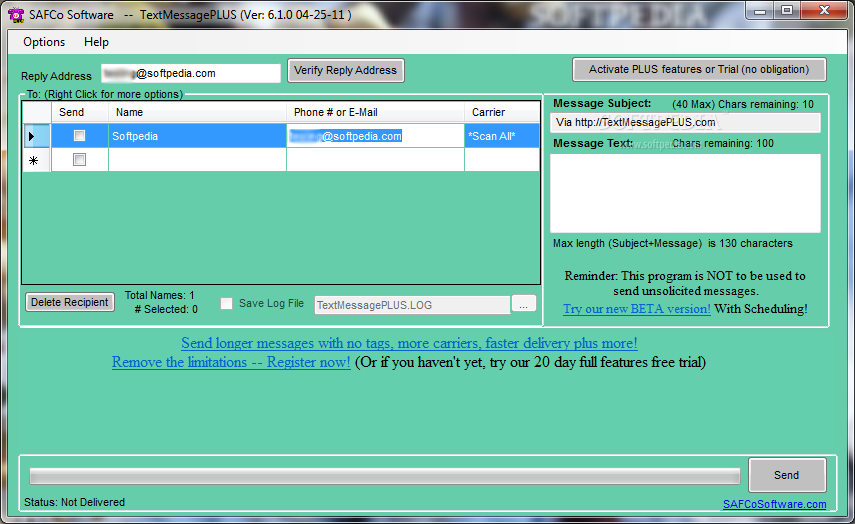Click the Message Subject field
The width and height of the screenshot is (855, 524).
pos(685,122)
